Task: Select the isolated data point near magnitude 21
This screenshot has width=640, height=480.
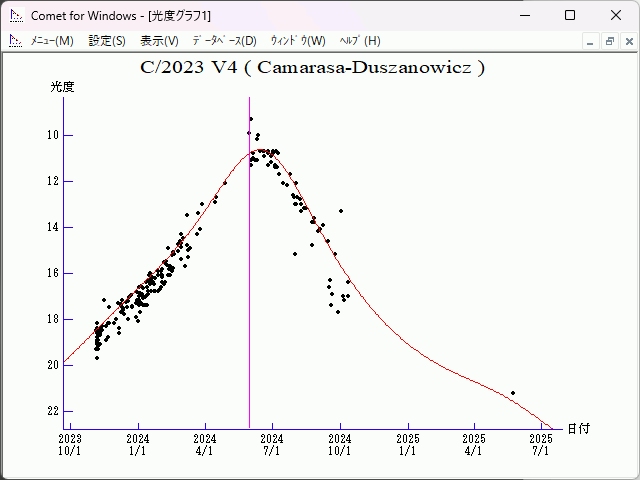Action: tap(513, 393)
